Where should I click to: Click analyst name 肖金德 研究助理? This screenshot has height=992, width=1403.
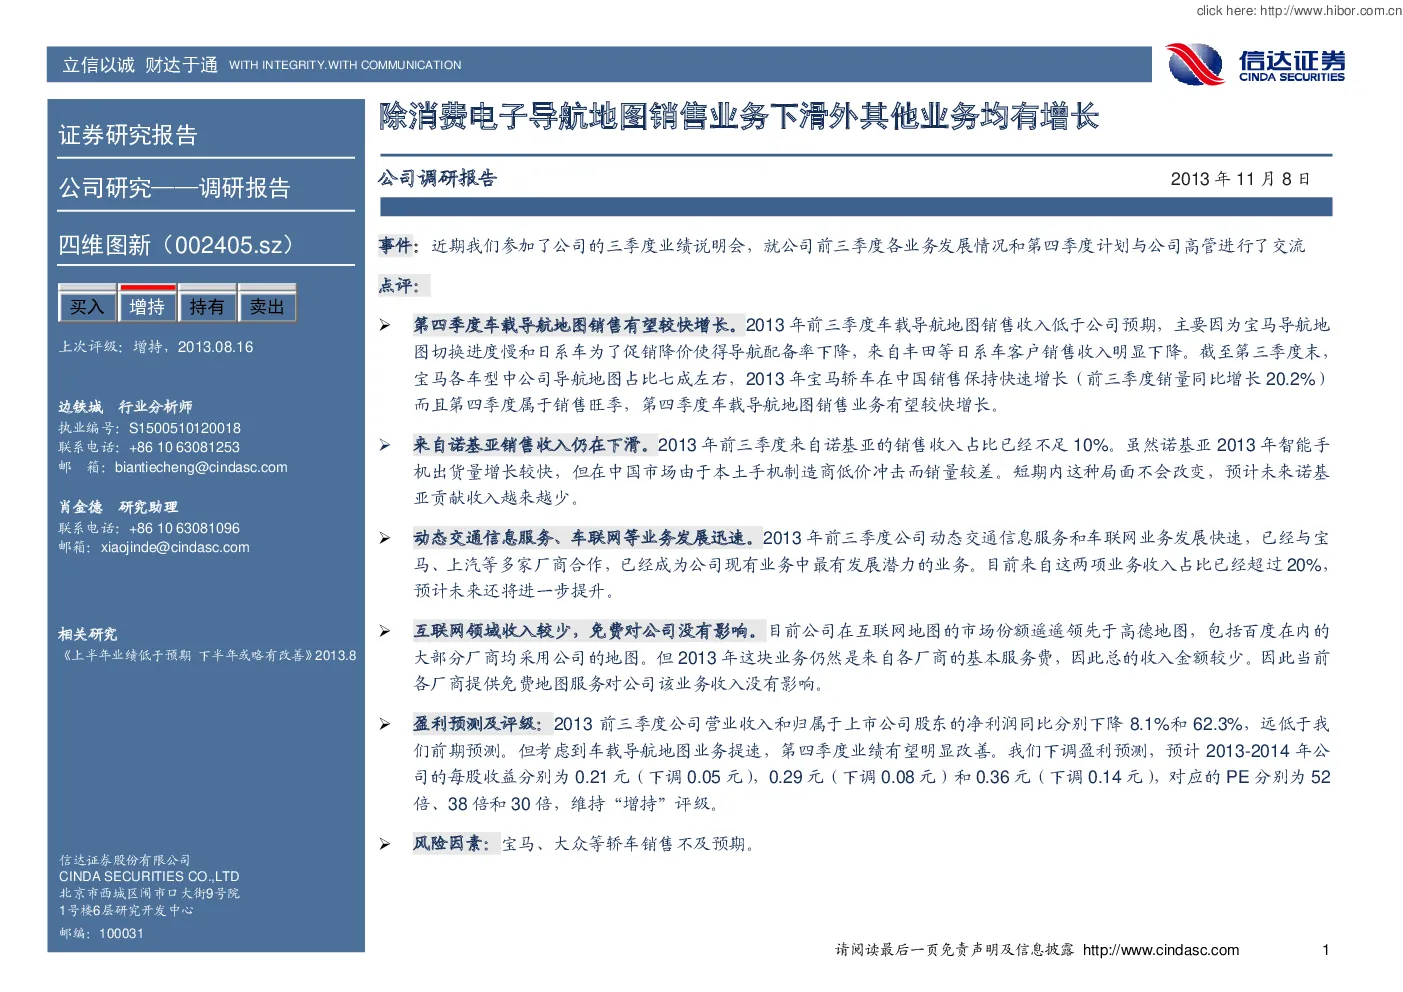[118, 507]
